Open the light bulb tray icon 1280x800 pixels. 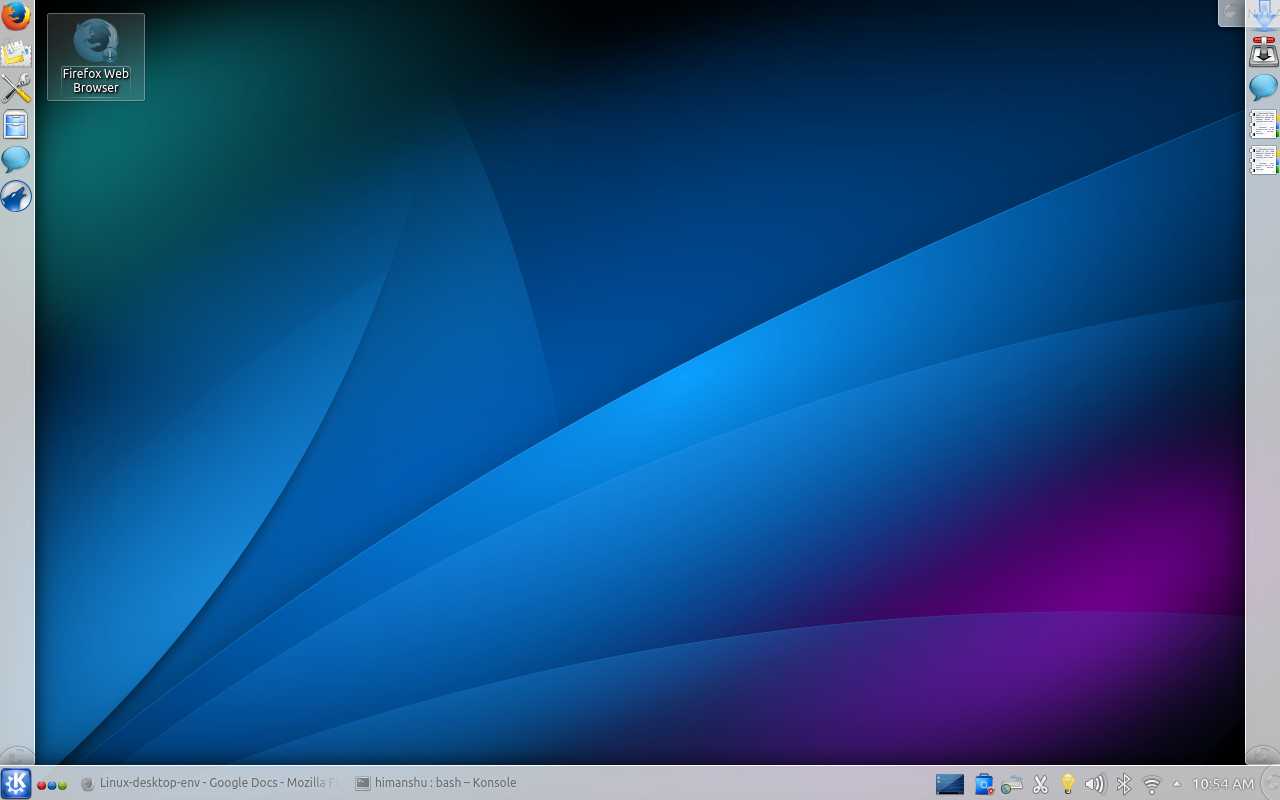click(x=1068, y=784)
